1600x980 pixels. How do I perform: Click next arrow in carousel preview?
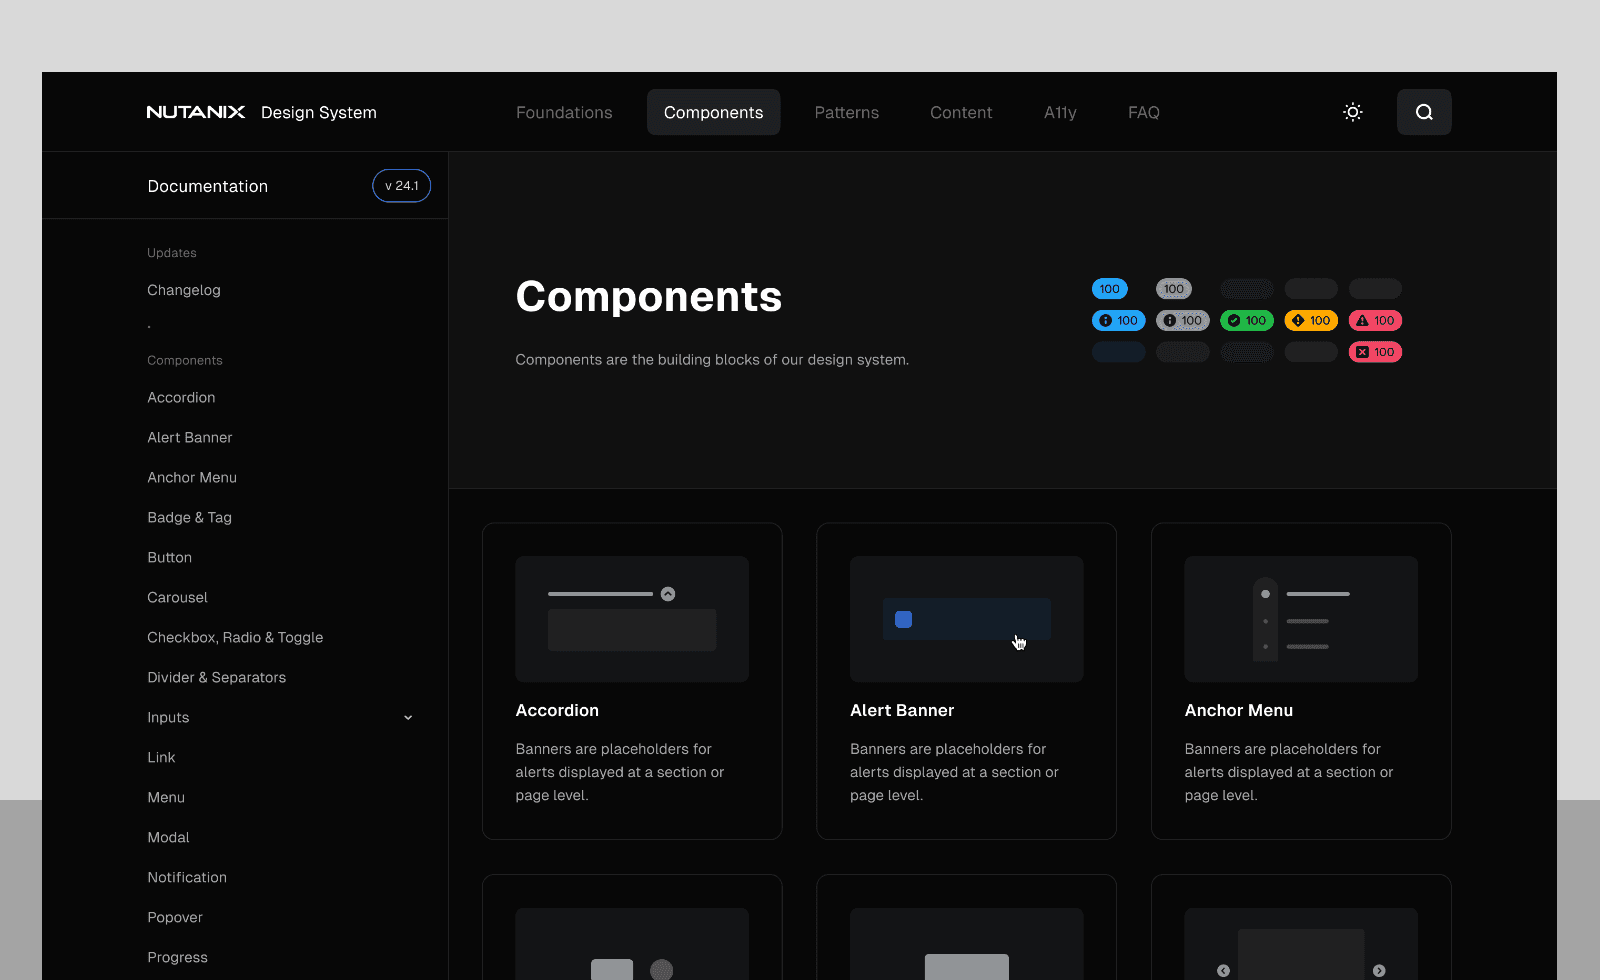pyautogui.click(x=1379, y=971)
